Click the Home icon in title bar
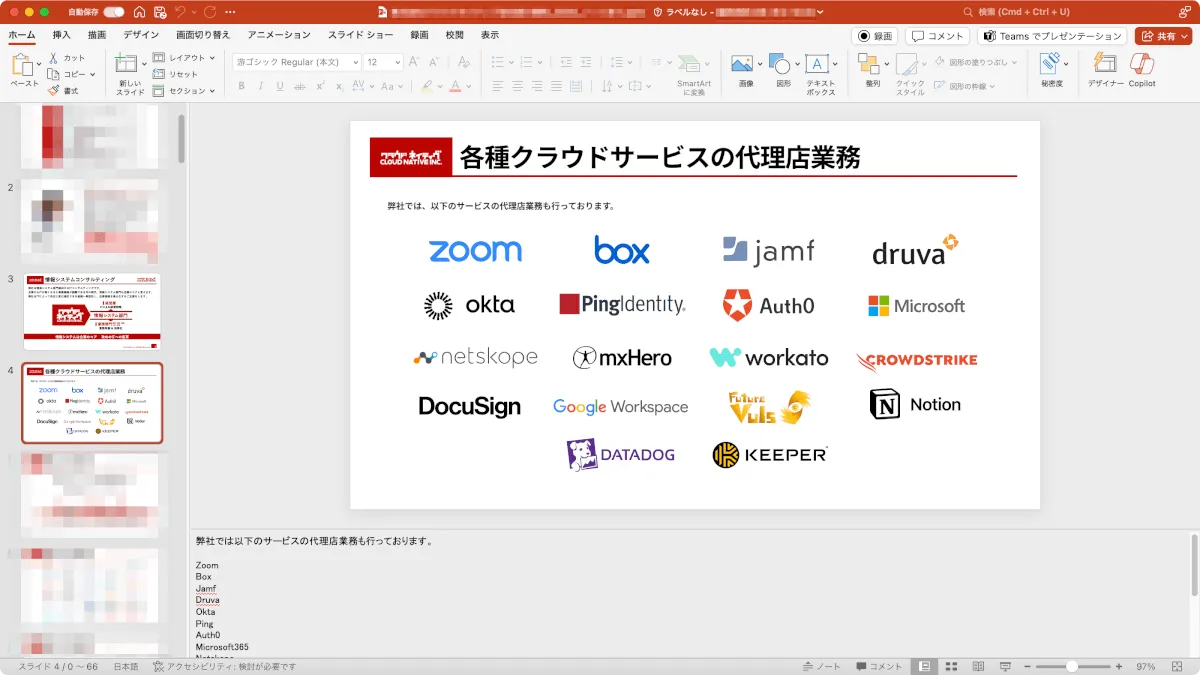The height and width of the screenshot is (675, 1200). 138,12
